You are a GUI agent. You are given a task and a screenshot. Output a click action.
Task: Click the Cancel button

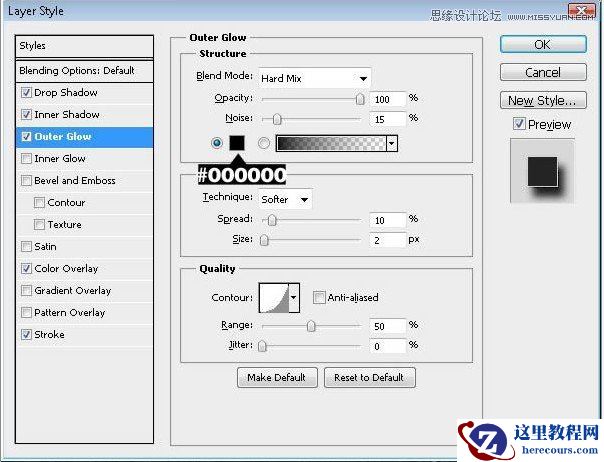coord(543,72)
